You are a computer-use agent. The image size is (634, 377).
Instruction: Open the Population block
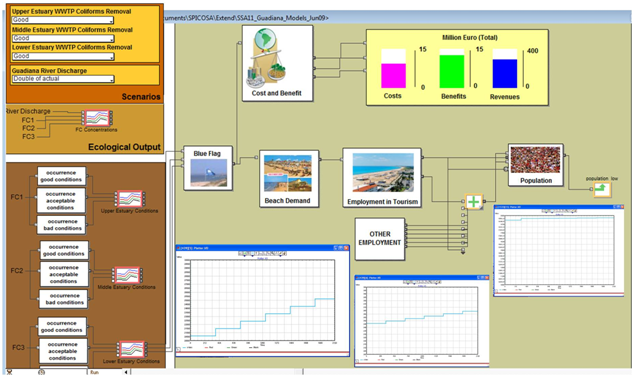(535, 165)
